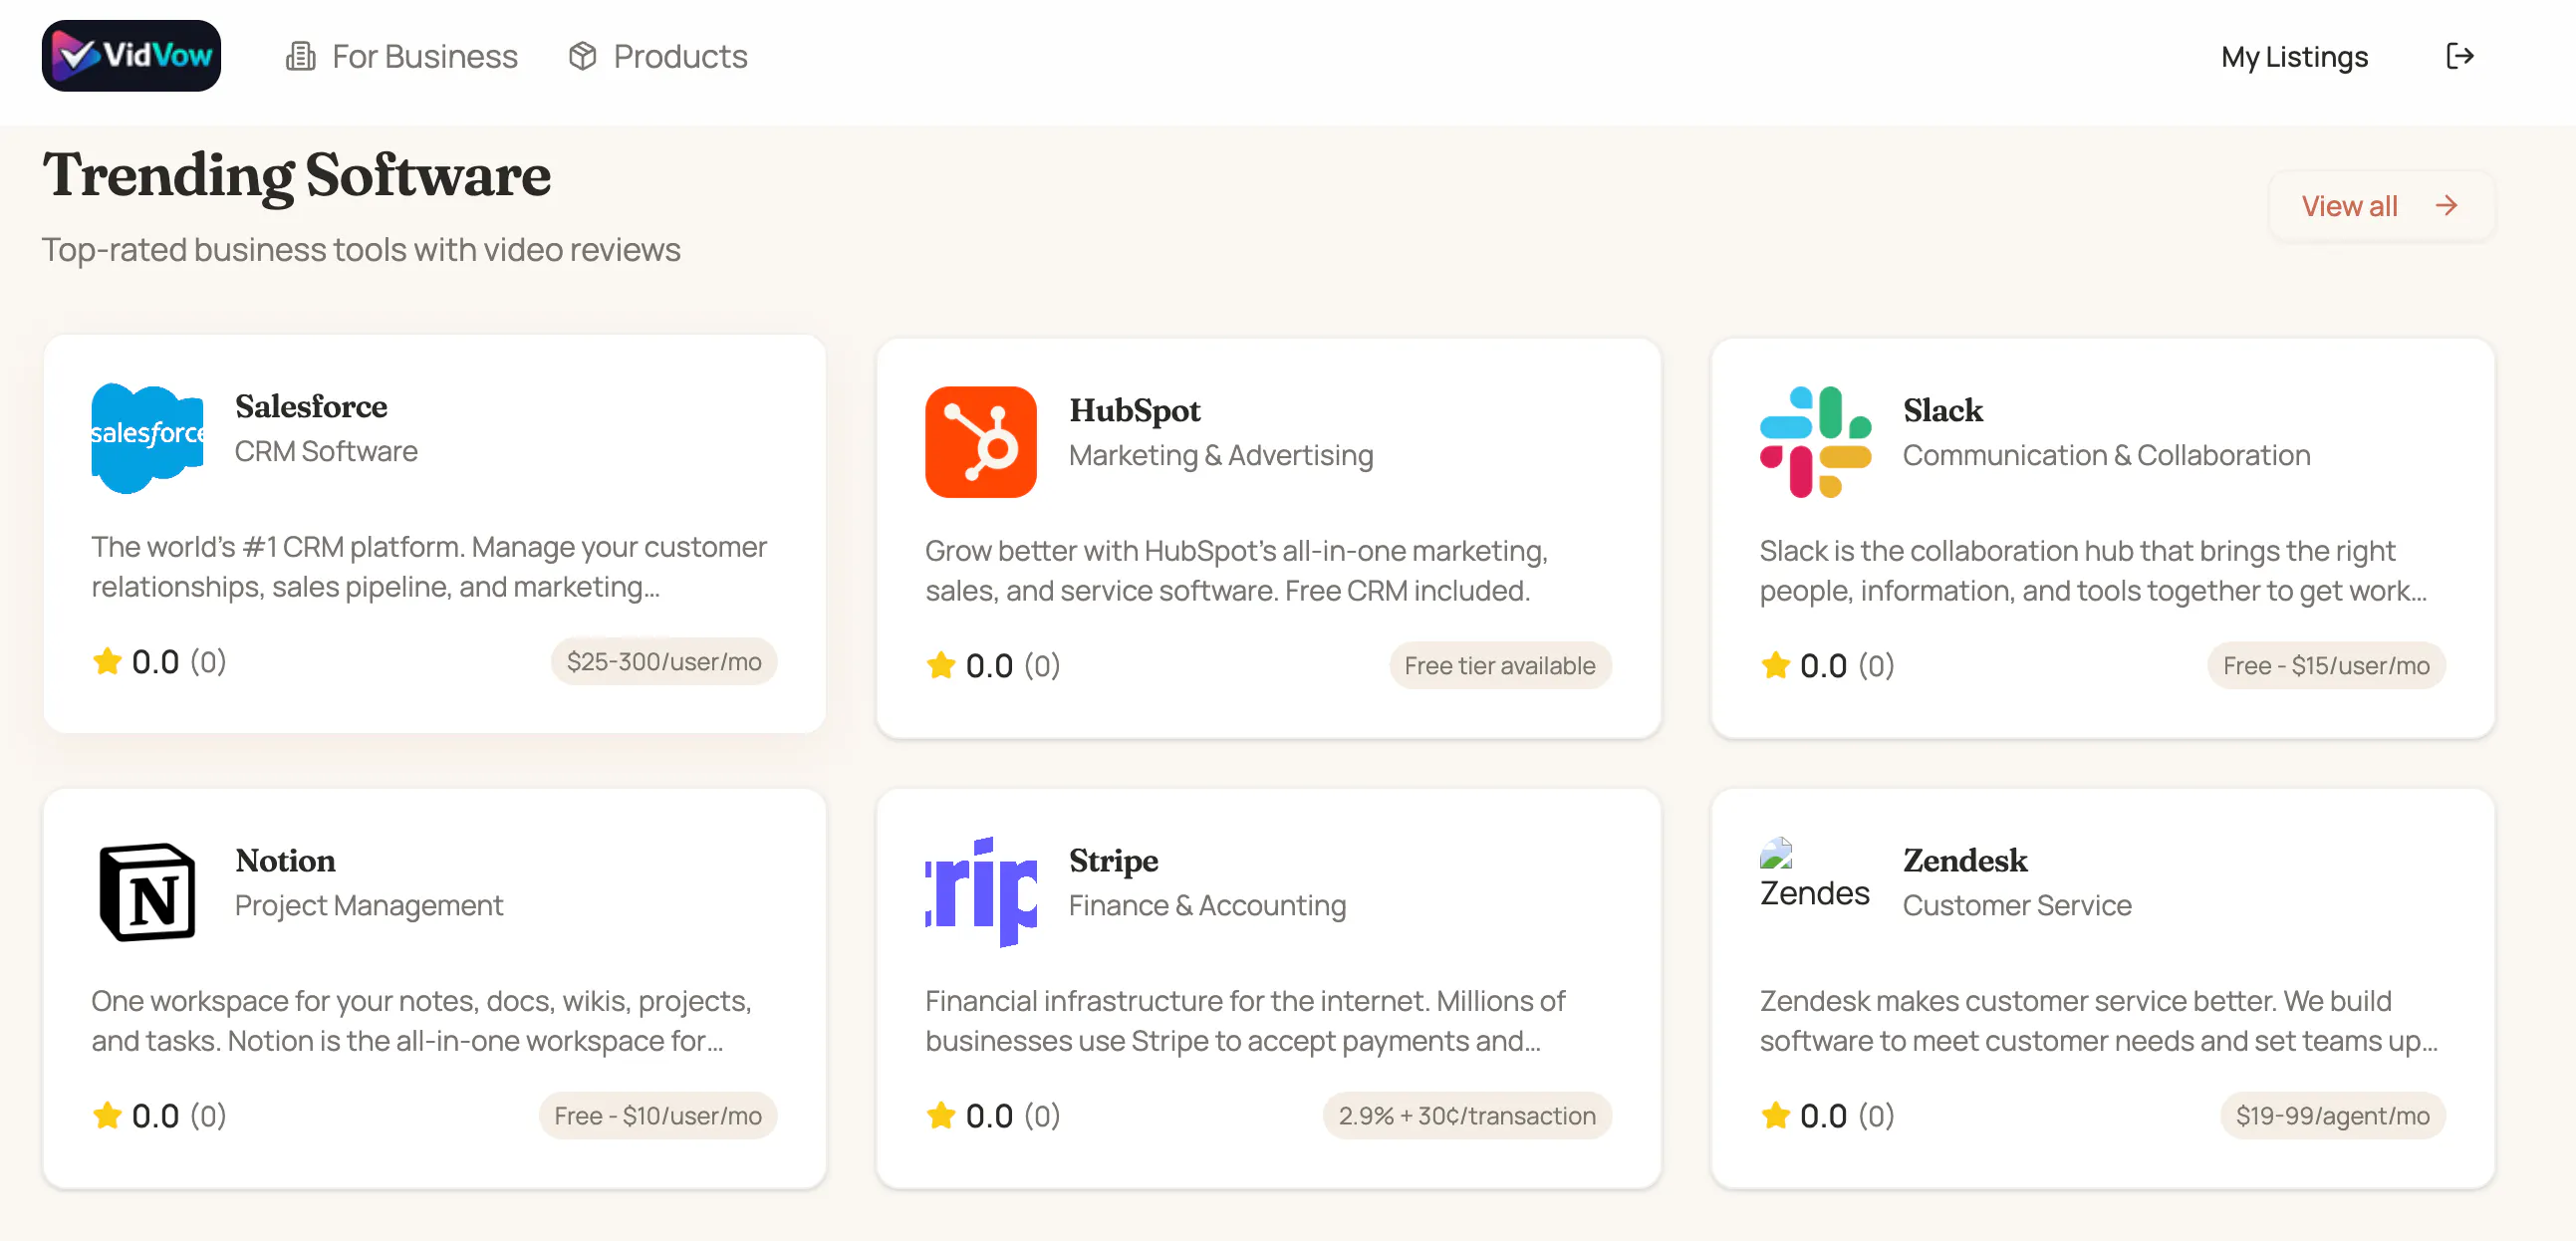
Task: Click the star rating icon on Stripe card
Action: (941, 1115)
